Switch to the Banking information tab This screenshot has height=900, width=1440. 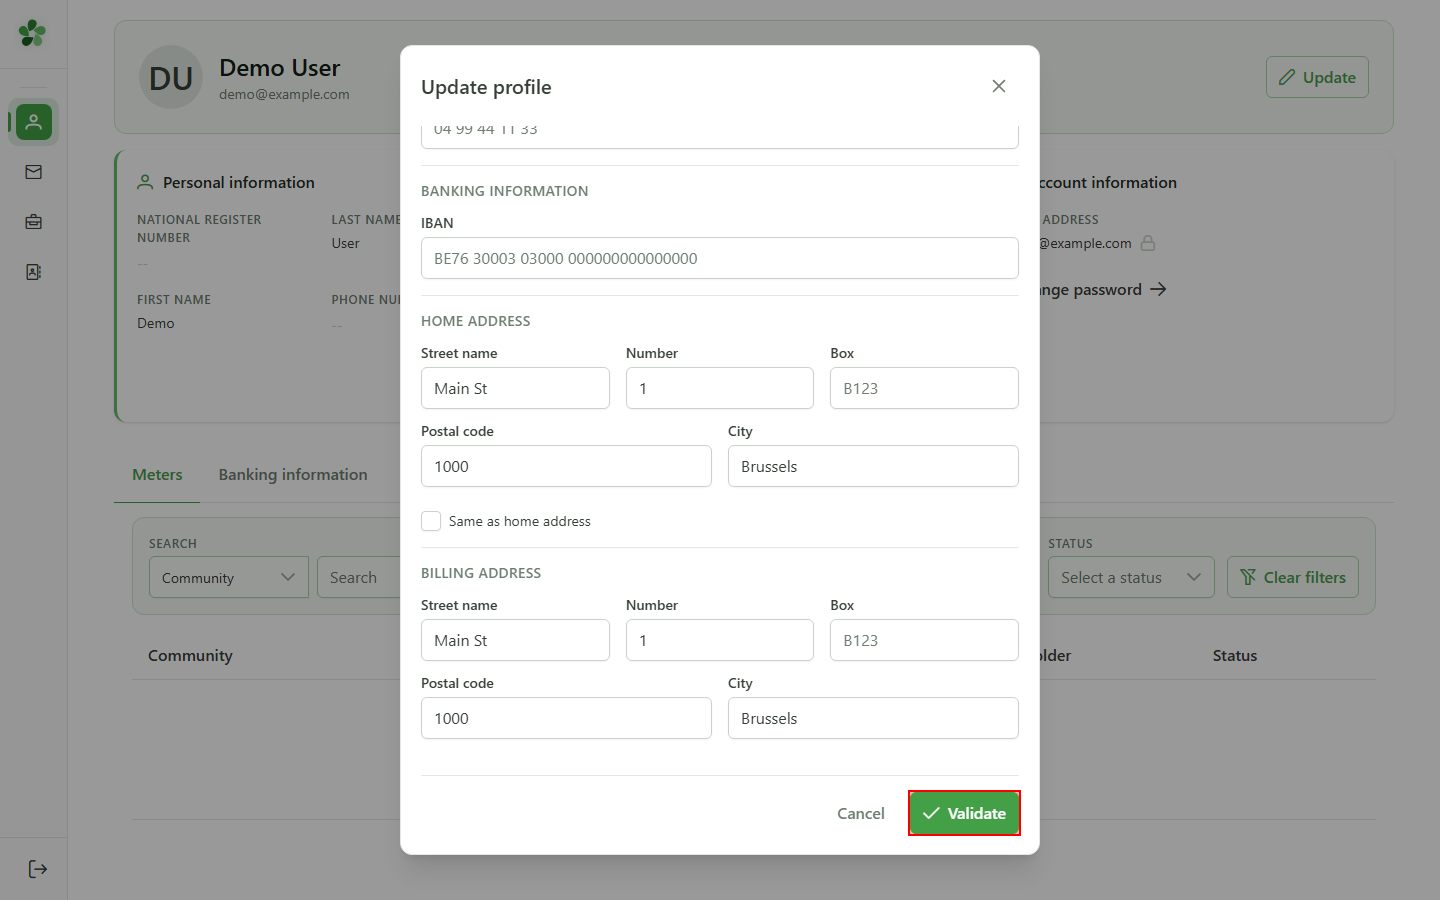[293, 474]
